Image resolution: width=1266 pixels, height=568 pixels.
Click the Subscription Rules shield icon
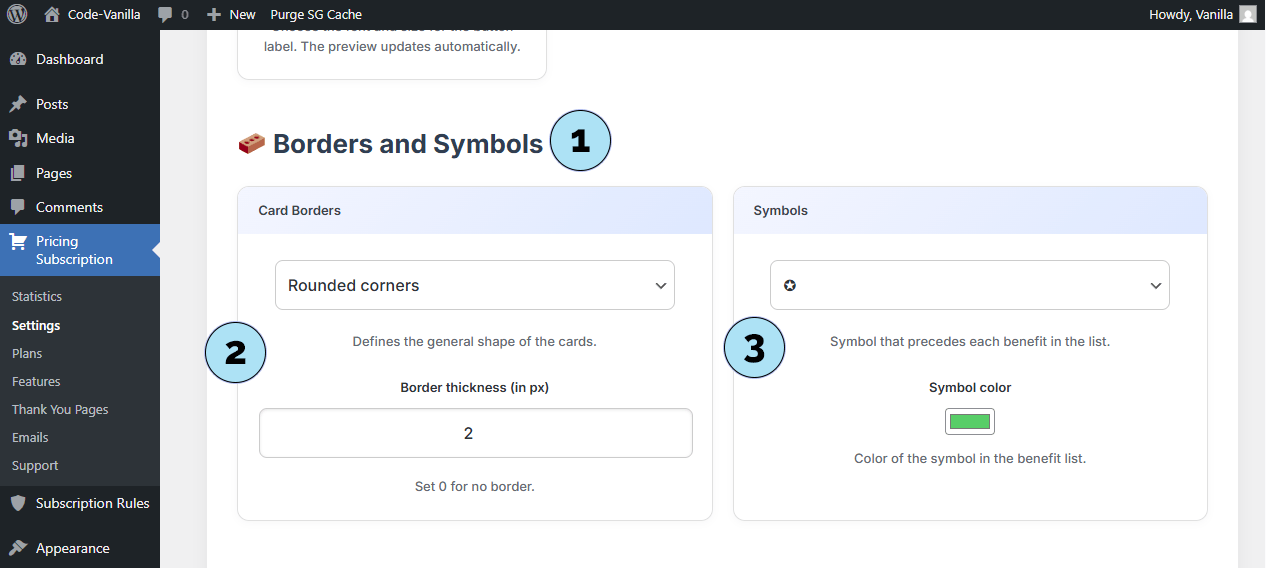point(18,503)
